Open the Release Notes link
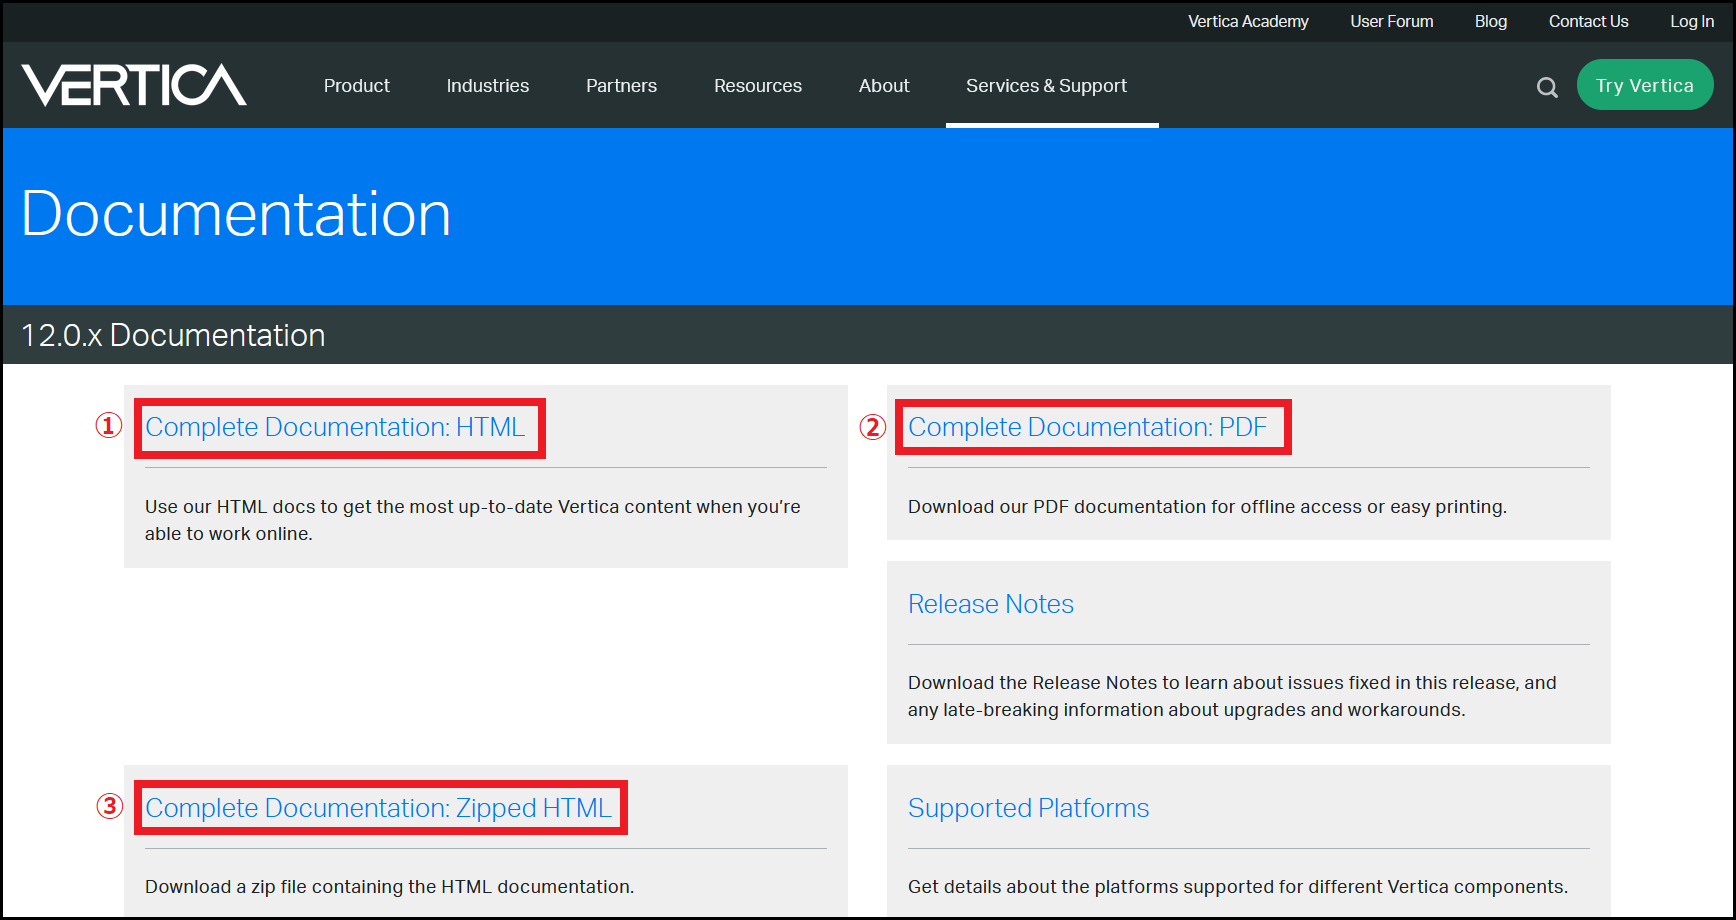 (x=991, y=604)
